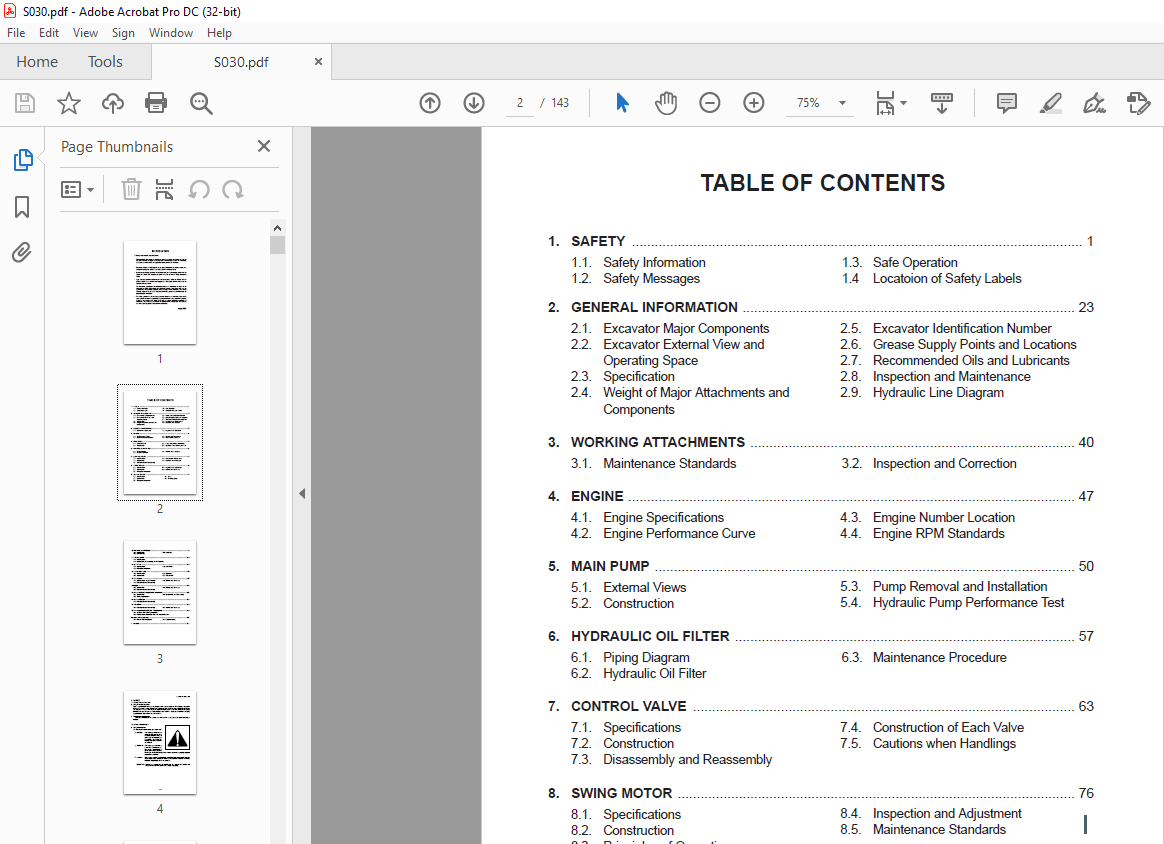This screenshot has height=844, width=1164.
Task: Toggle the Bookmarks sidebar panel
Action: tap(21, 207)
